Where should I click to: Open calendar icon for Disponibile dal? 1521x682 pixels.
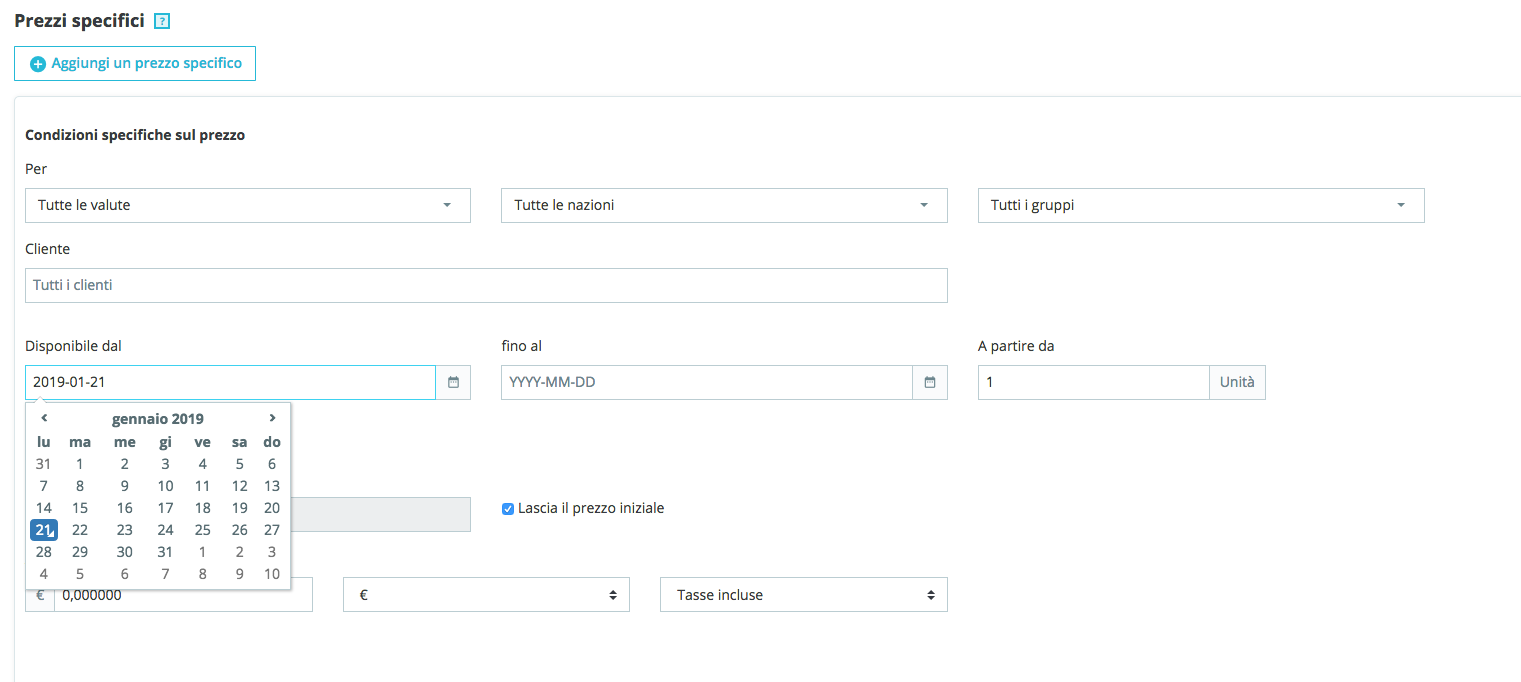453,382
